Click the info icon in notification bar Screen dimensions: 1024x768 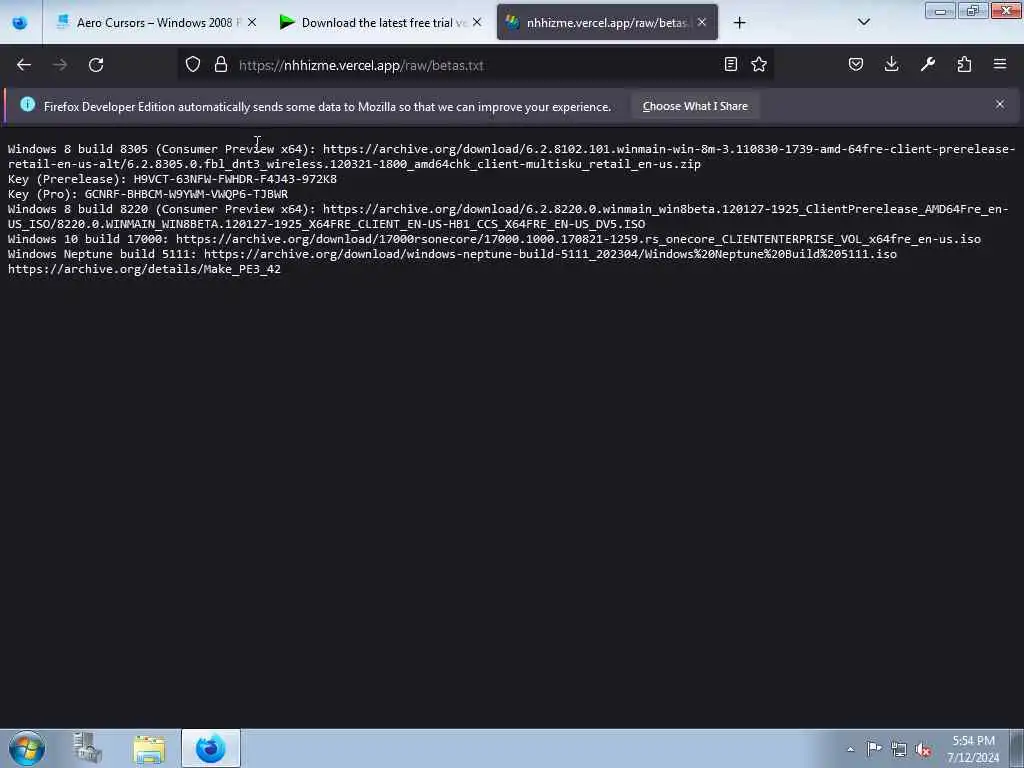[x=27, y=104]
